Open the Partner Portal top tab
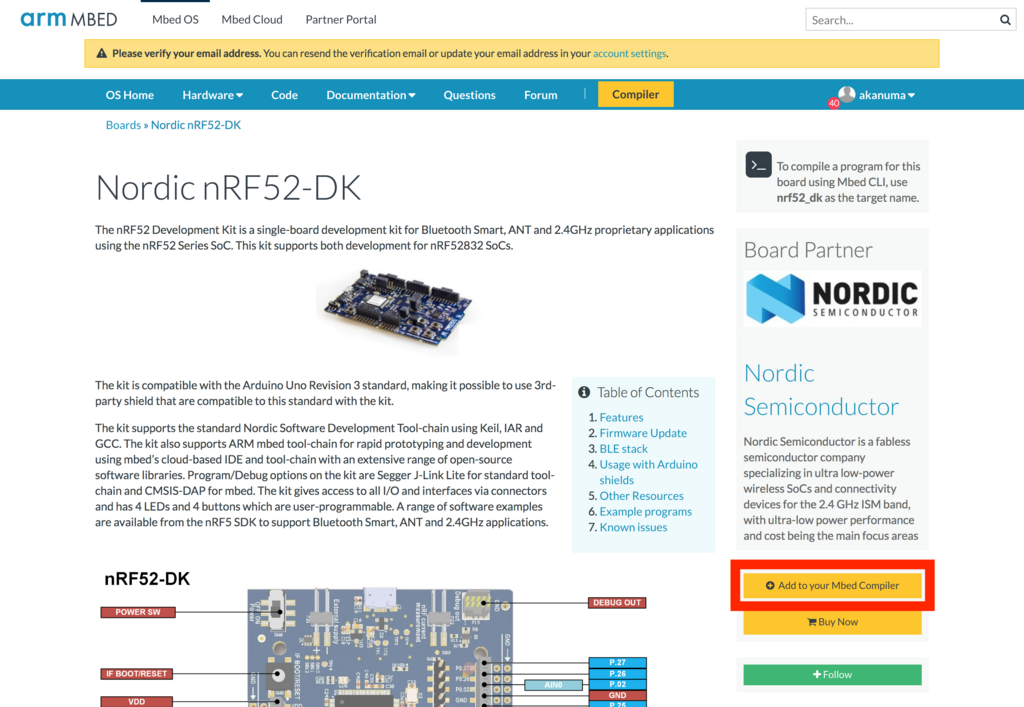This screenshot has width=1024, height=707. (341, 20)
